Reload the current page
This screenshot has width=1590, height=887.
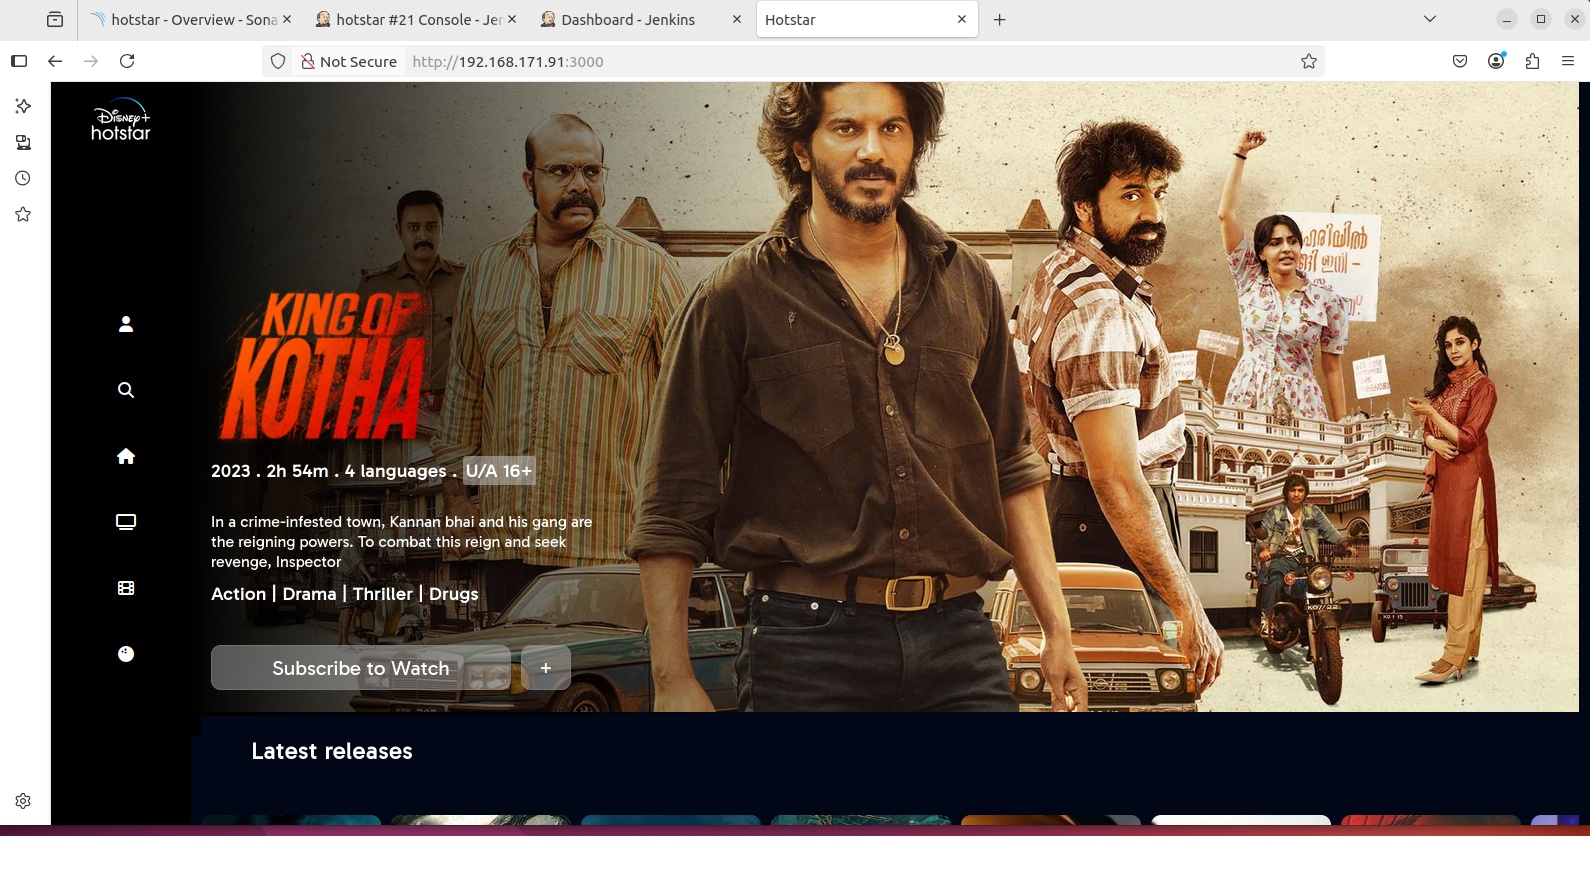(x=127, y=61)
